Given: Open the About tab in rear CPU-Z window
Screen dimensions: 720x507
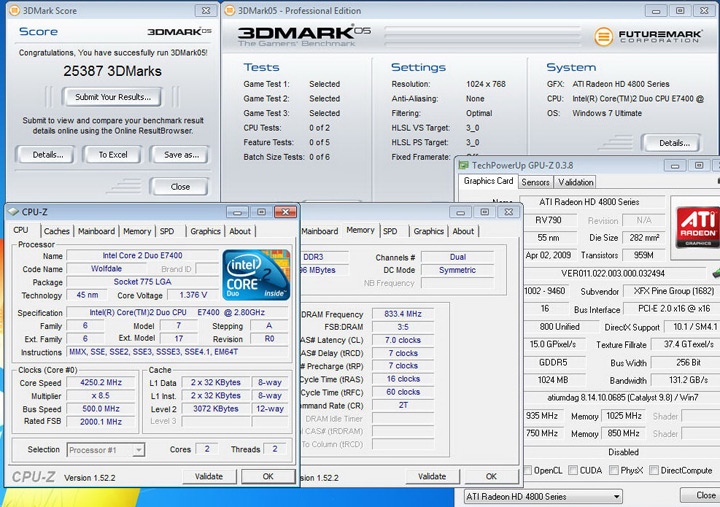Looking at the screenshot, I should tap(463, 231).
